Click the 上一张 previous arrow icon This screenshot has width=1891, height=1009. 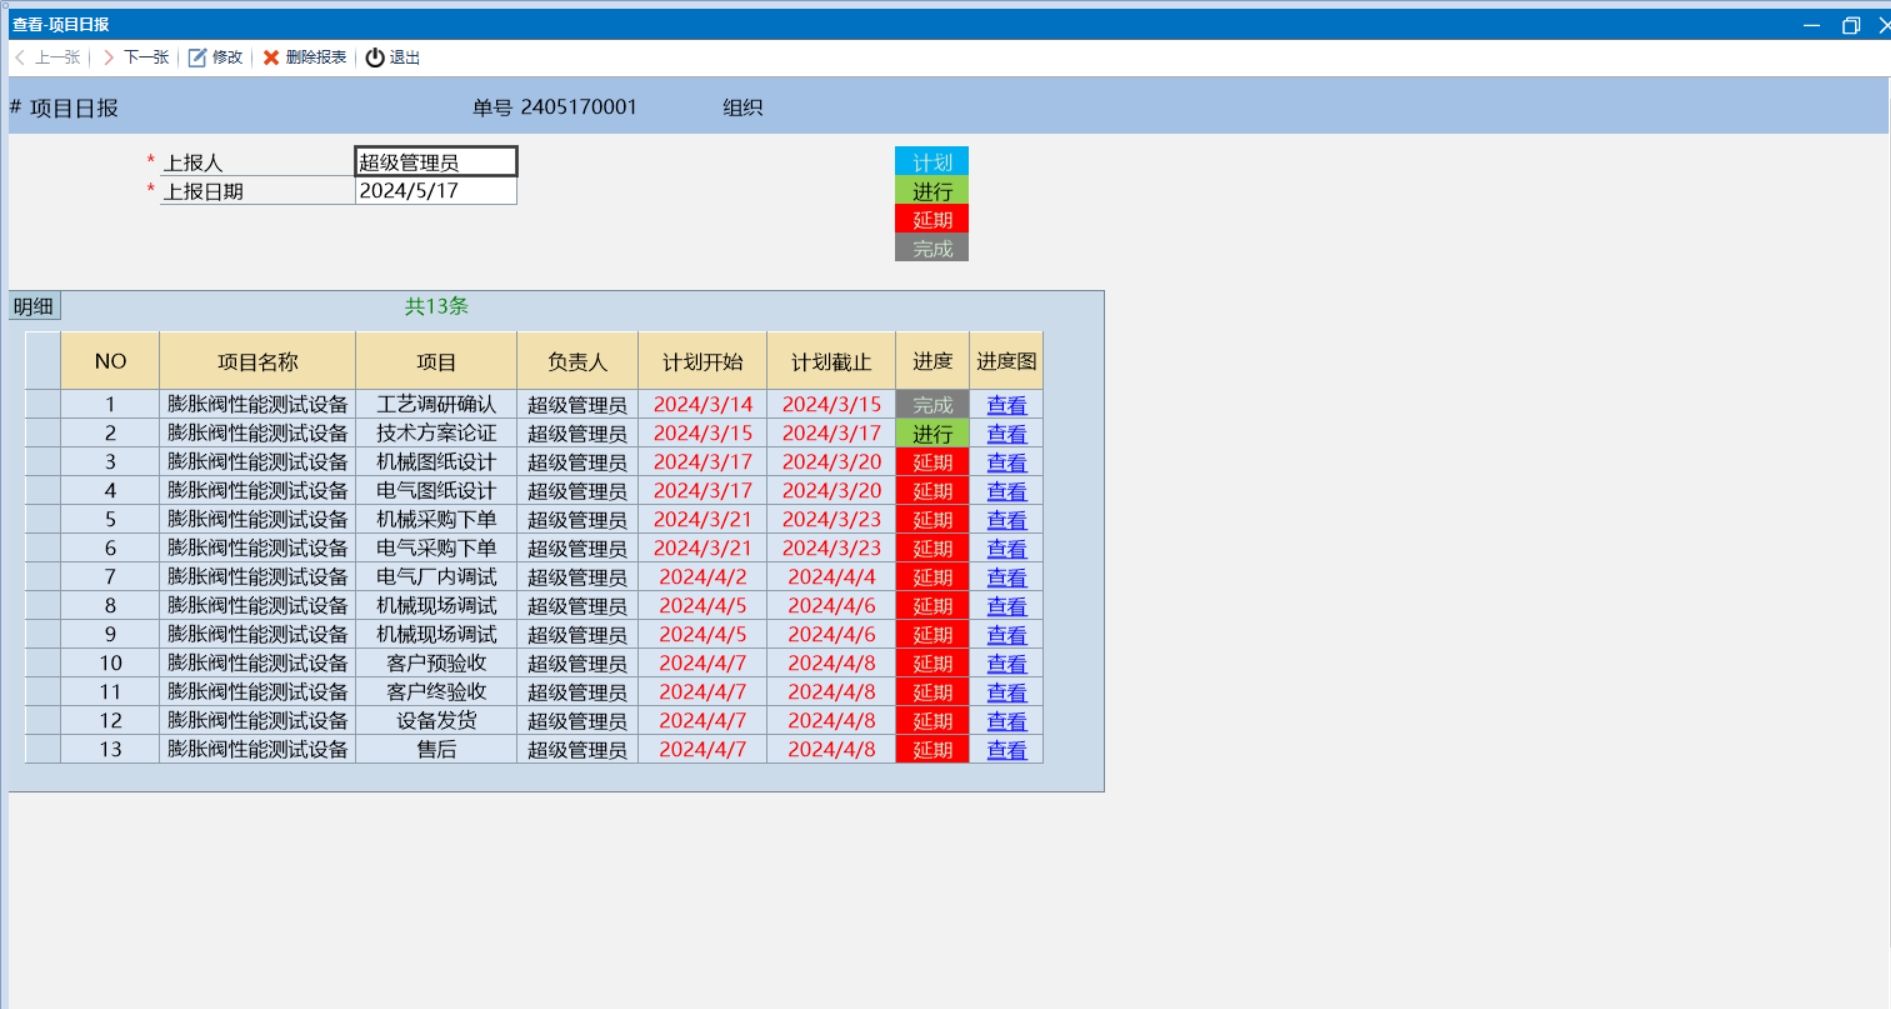[20, 58]
